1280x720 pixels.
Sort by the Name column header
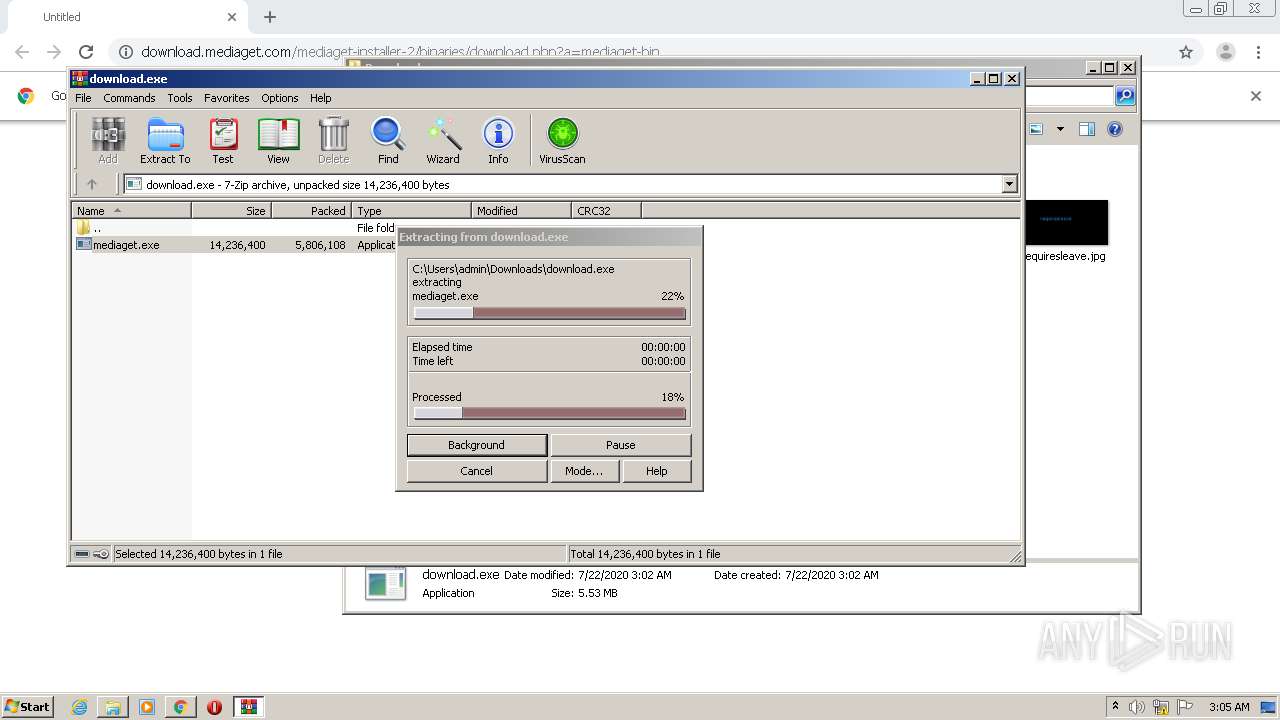(x=131, y=210)
